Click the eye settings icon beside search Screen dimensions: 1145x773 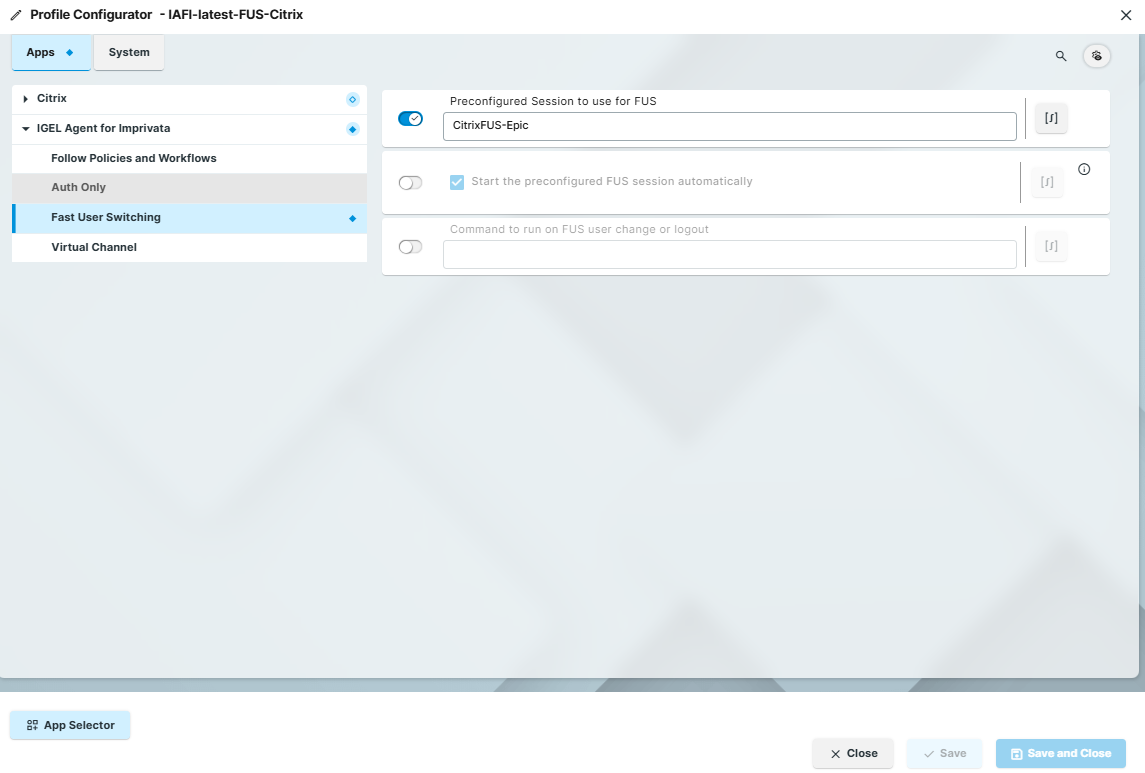tap(1097, 56)
